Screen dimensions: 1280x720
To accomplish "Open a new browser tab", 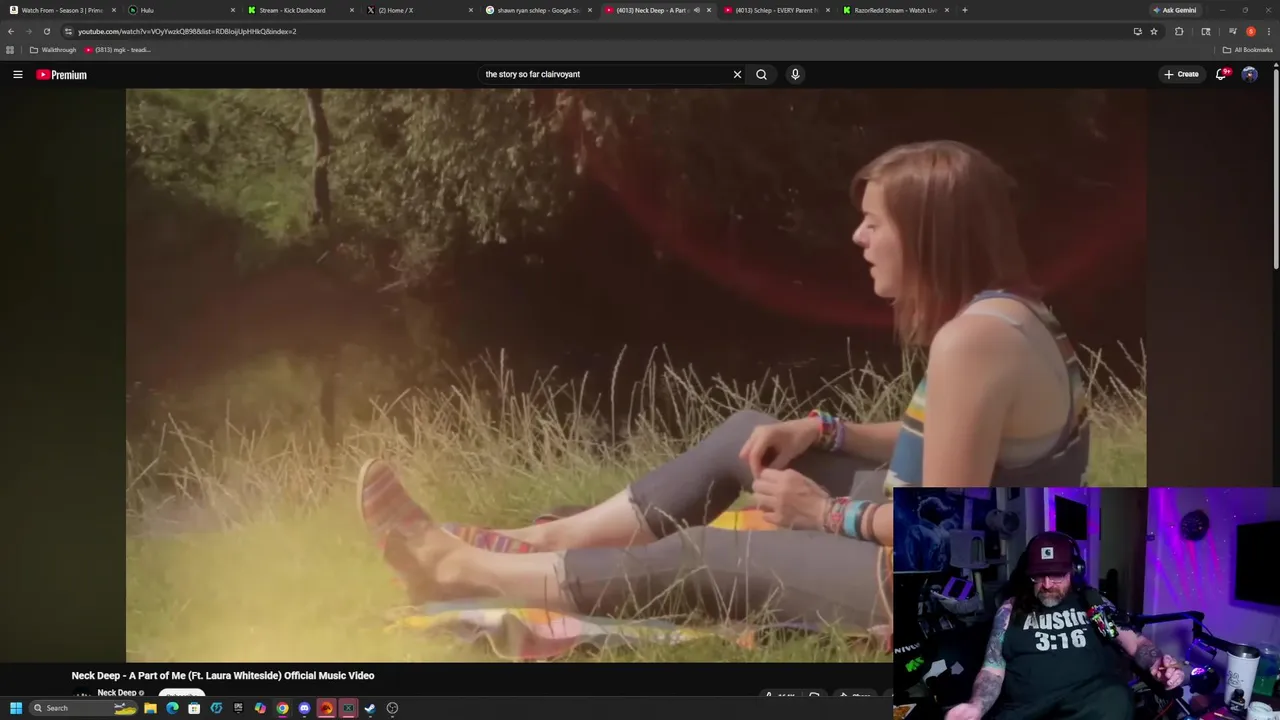I will [x=964, y=10].
